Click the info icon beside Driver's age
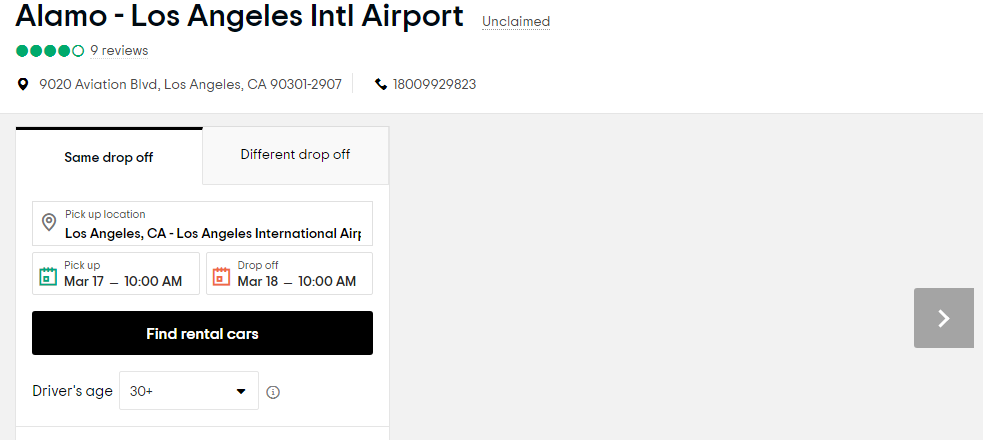Screen dimensions: 983x440 [x=273, y=392]
